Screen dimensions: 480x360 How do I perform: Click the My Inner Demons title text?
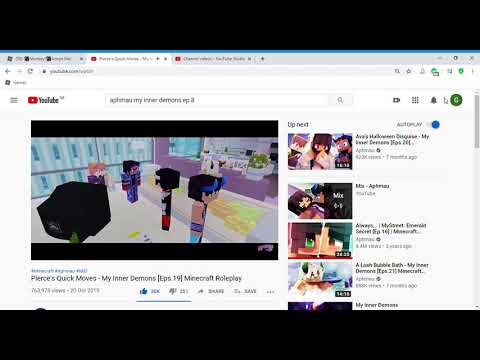pyautogui.click(x=377, y=305)
